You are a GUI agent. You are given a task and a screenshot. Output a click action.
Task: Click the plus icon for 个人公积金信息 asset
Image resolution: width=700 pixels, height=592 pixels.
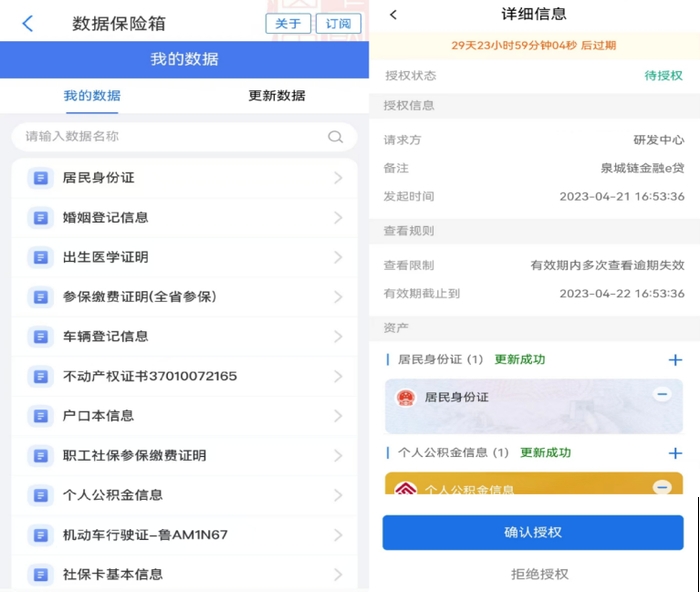pos(675,453)
